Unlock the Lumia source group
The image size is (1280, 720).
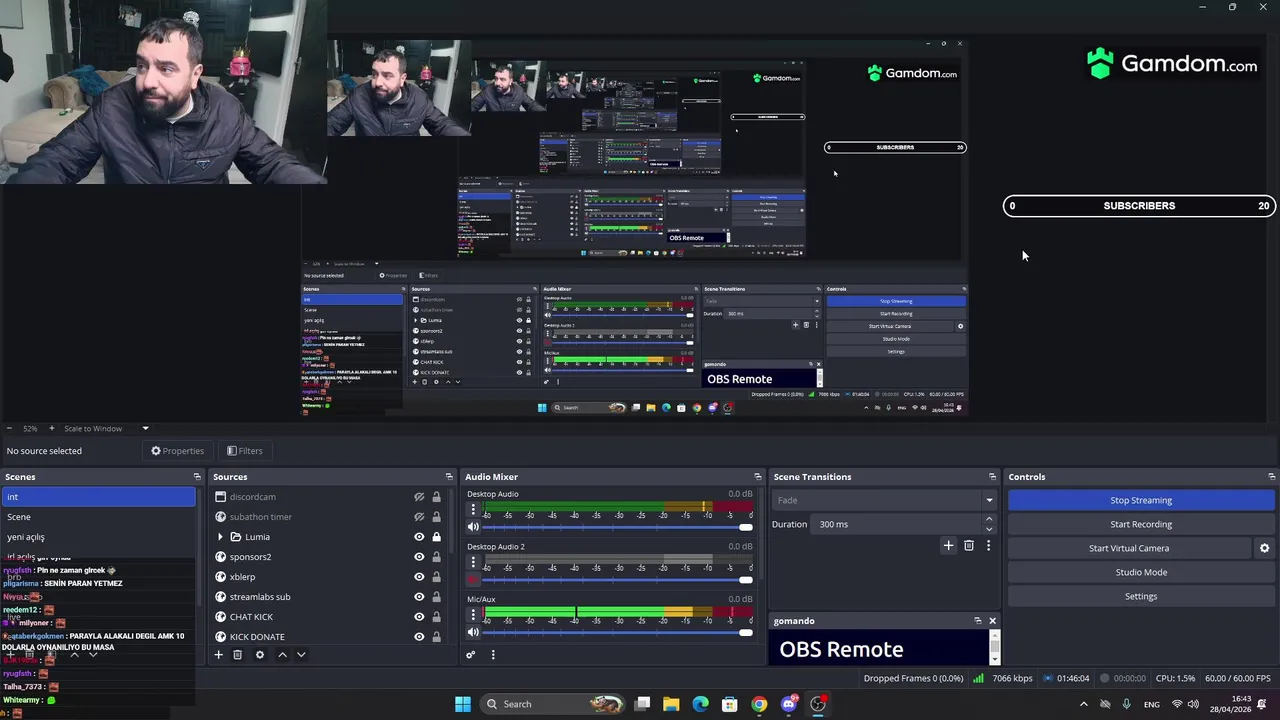pos(436,537)
